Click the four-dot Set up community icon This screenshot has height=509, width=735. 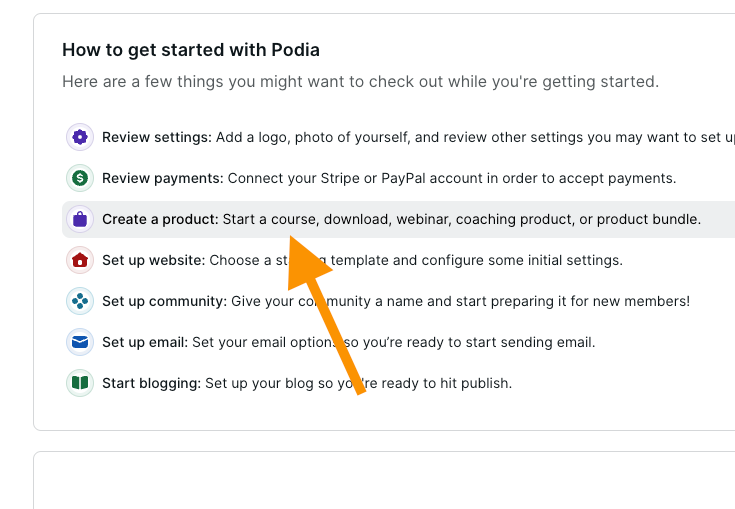click(x=80, y=301)
